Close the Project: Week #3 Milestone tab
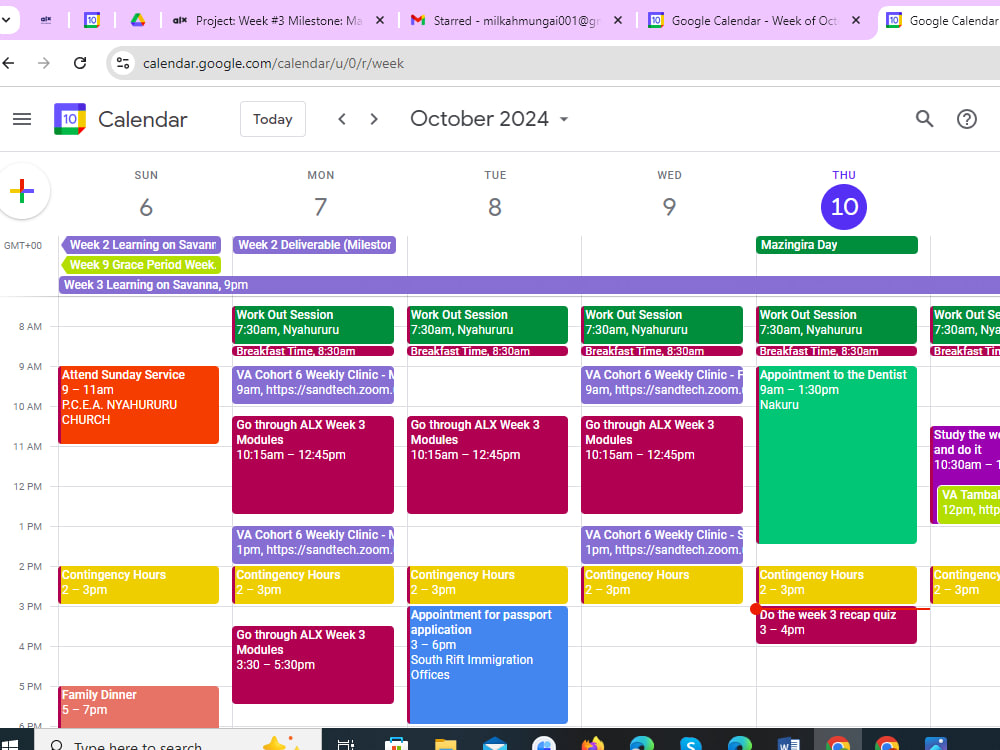The width and height of the screenshot is (1000, 750). click(379, 20)
